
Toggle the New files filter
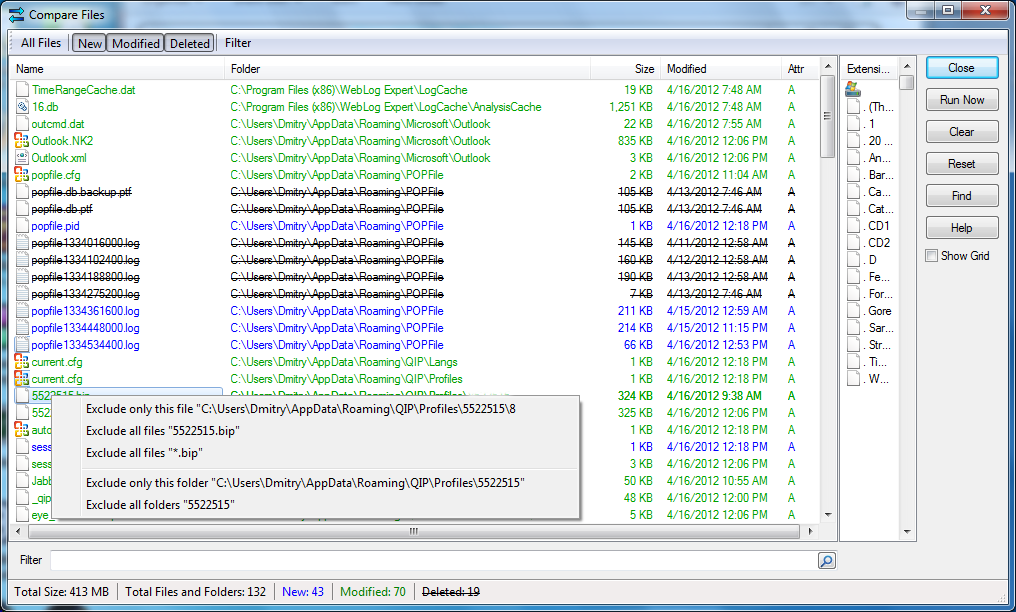88,43
